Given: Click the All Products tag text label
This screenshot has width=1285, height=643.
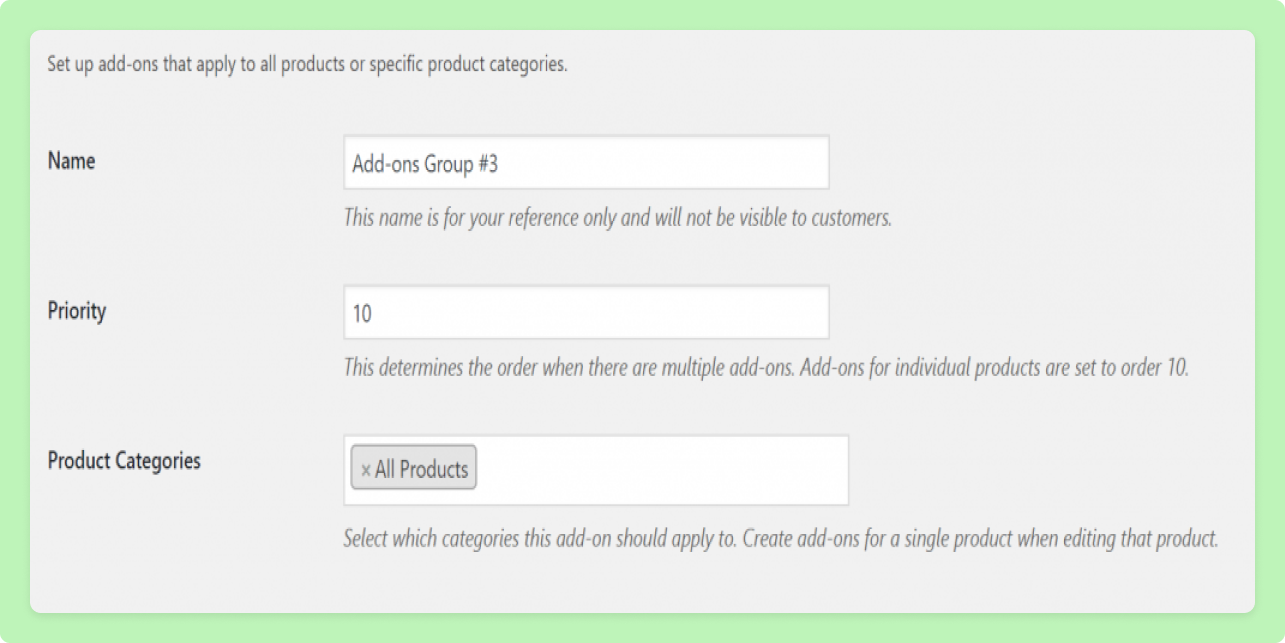Looking at the screenshot, I should [x=420, y=467].
